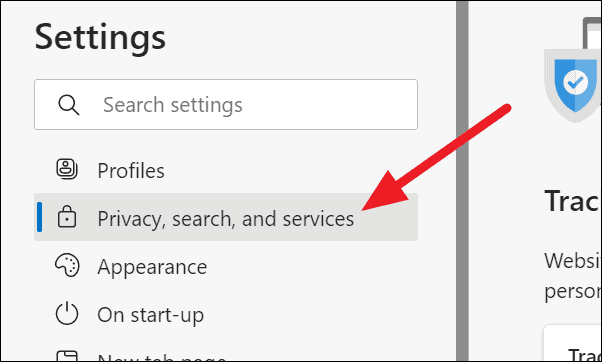Click the Tracking prevention heading text
The height and width of the screenshot is (362, 602).
tap(572, 201)
